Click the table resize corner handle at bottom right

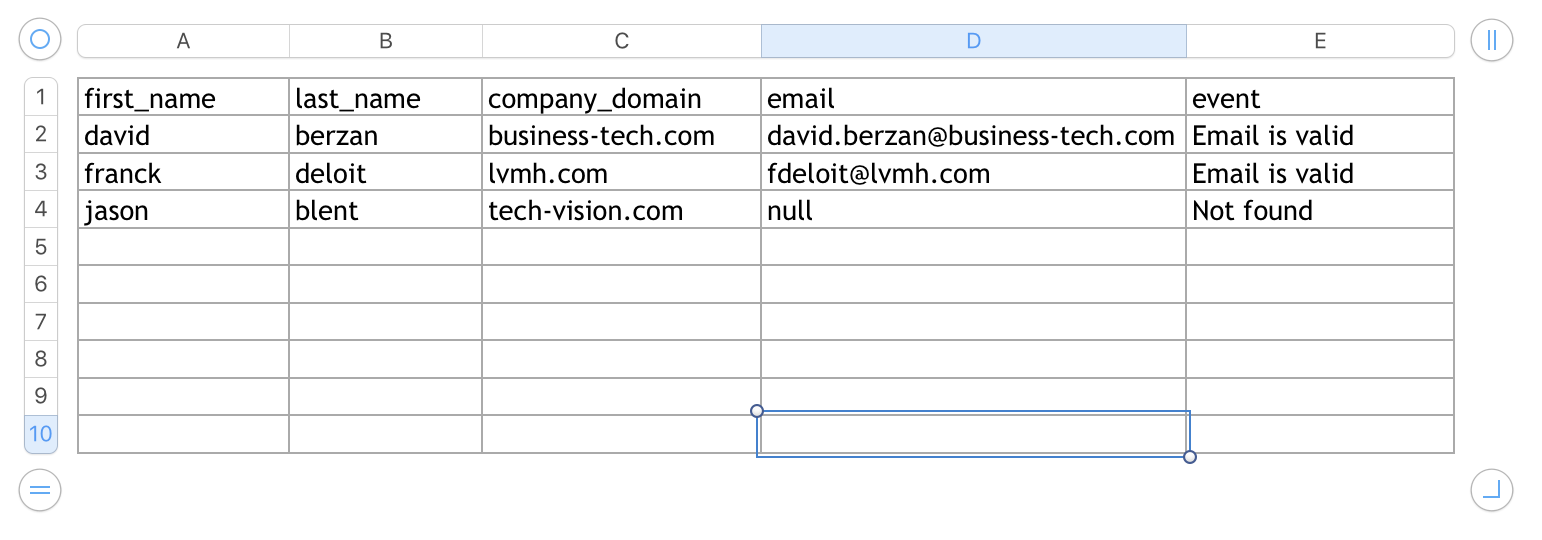[x=1492, y=490]
